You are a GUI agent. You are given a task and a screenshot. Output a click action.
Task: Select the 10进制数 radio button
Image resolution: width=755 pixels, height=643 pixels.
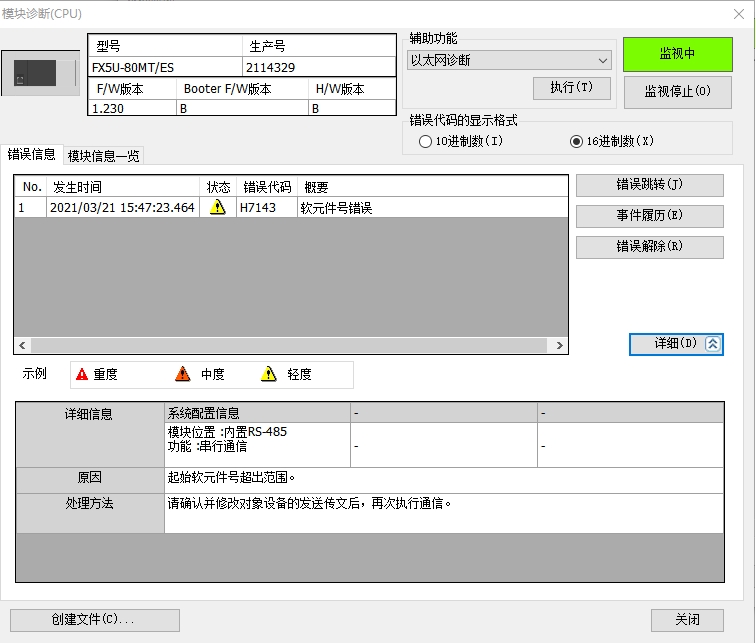tap(426, 141)
